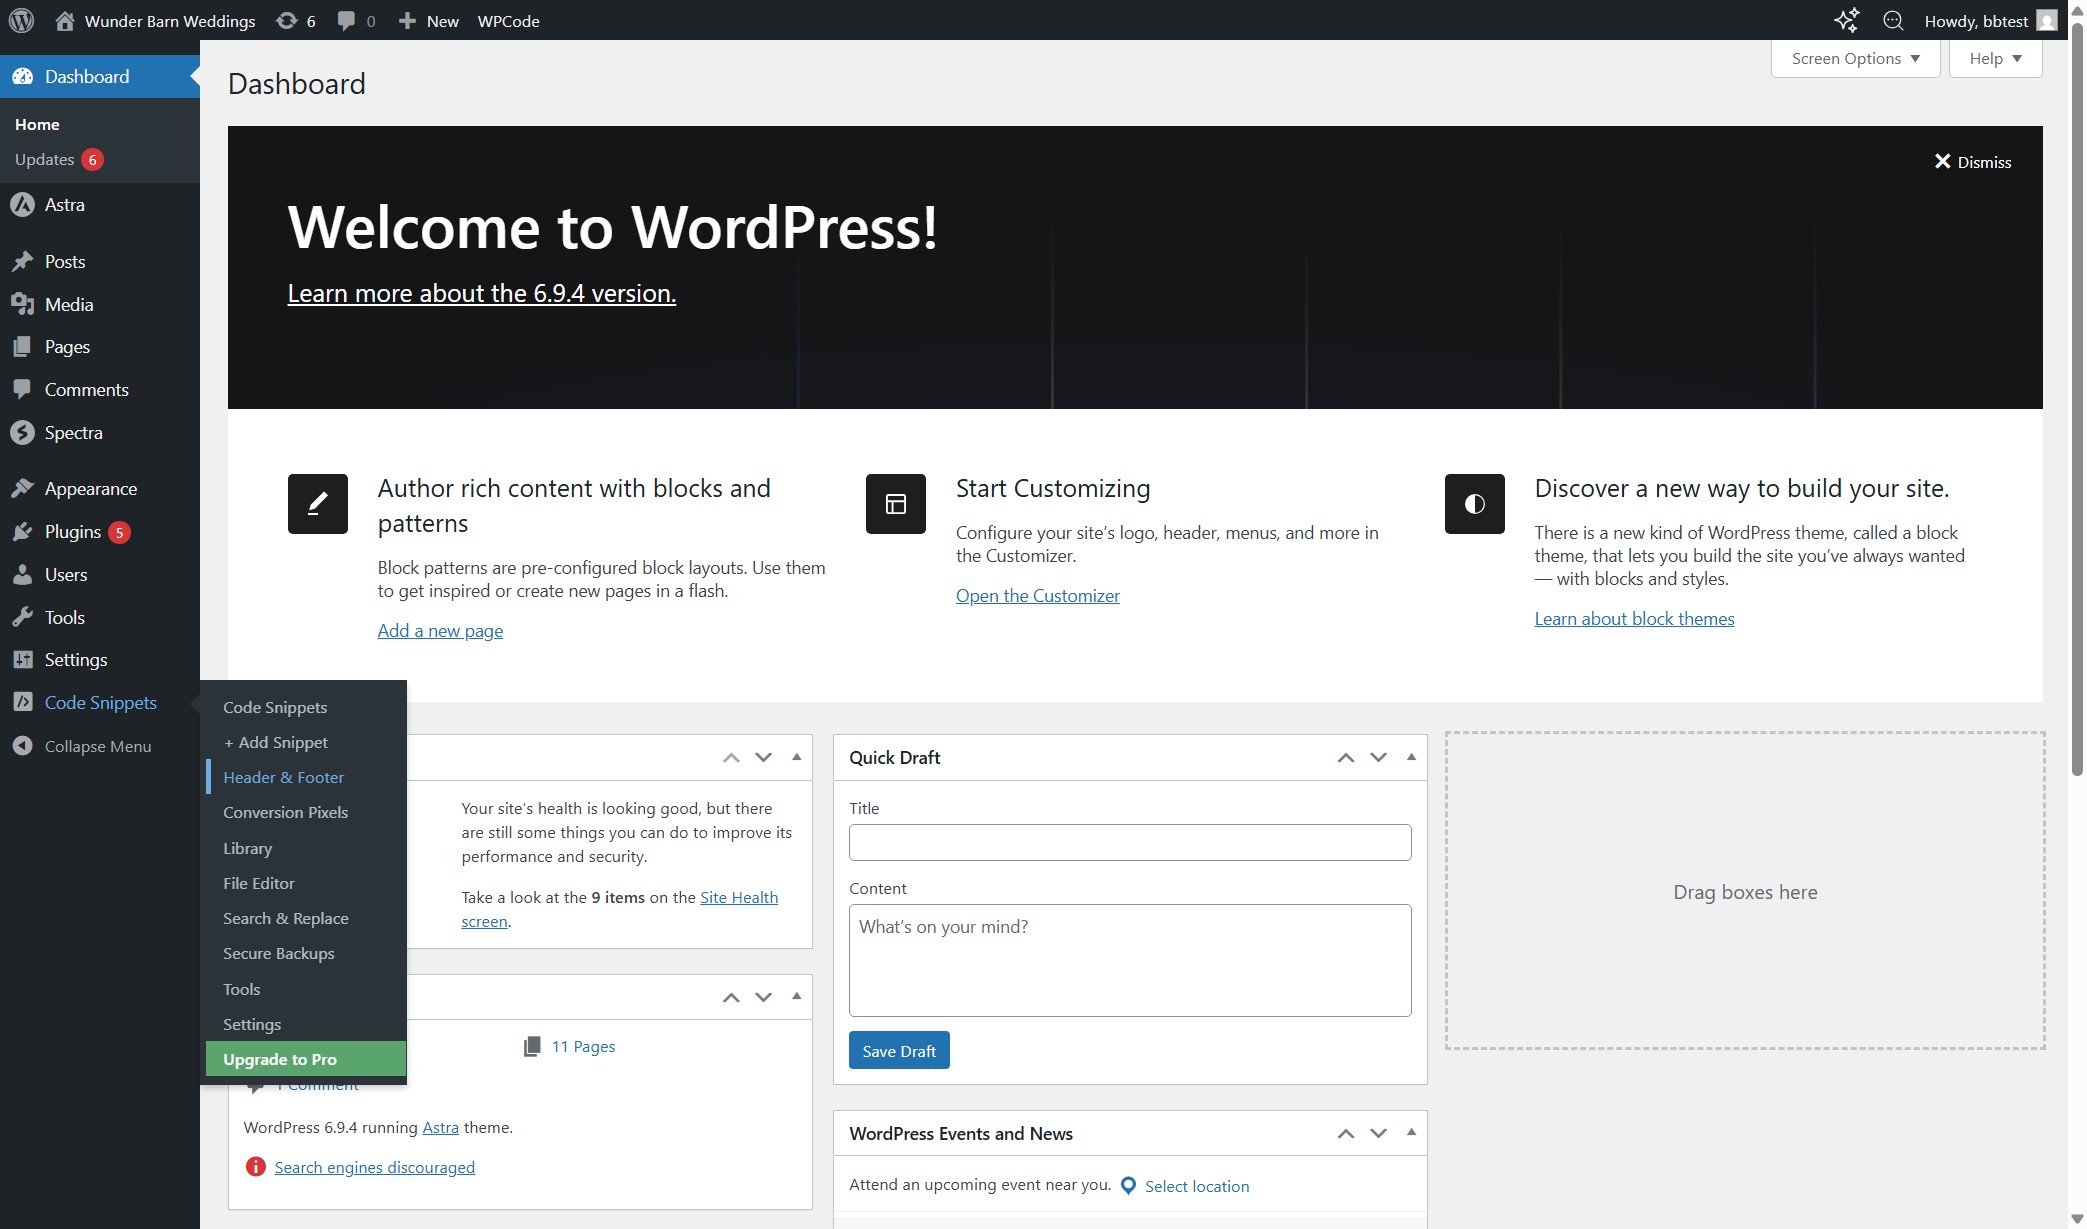
Task: Open the WPCode admin bar menu
Action: [508, 21]
